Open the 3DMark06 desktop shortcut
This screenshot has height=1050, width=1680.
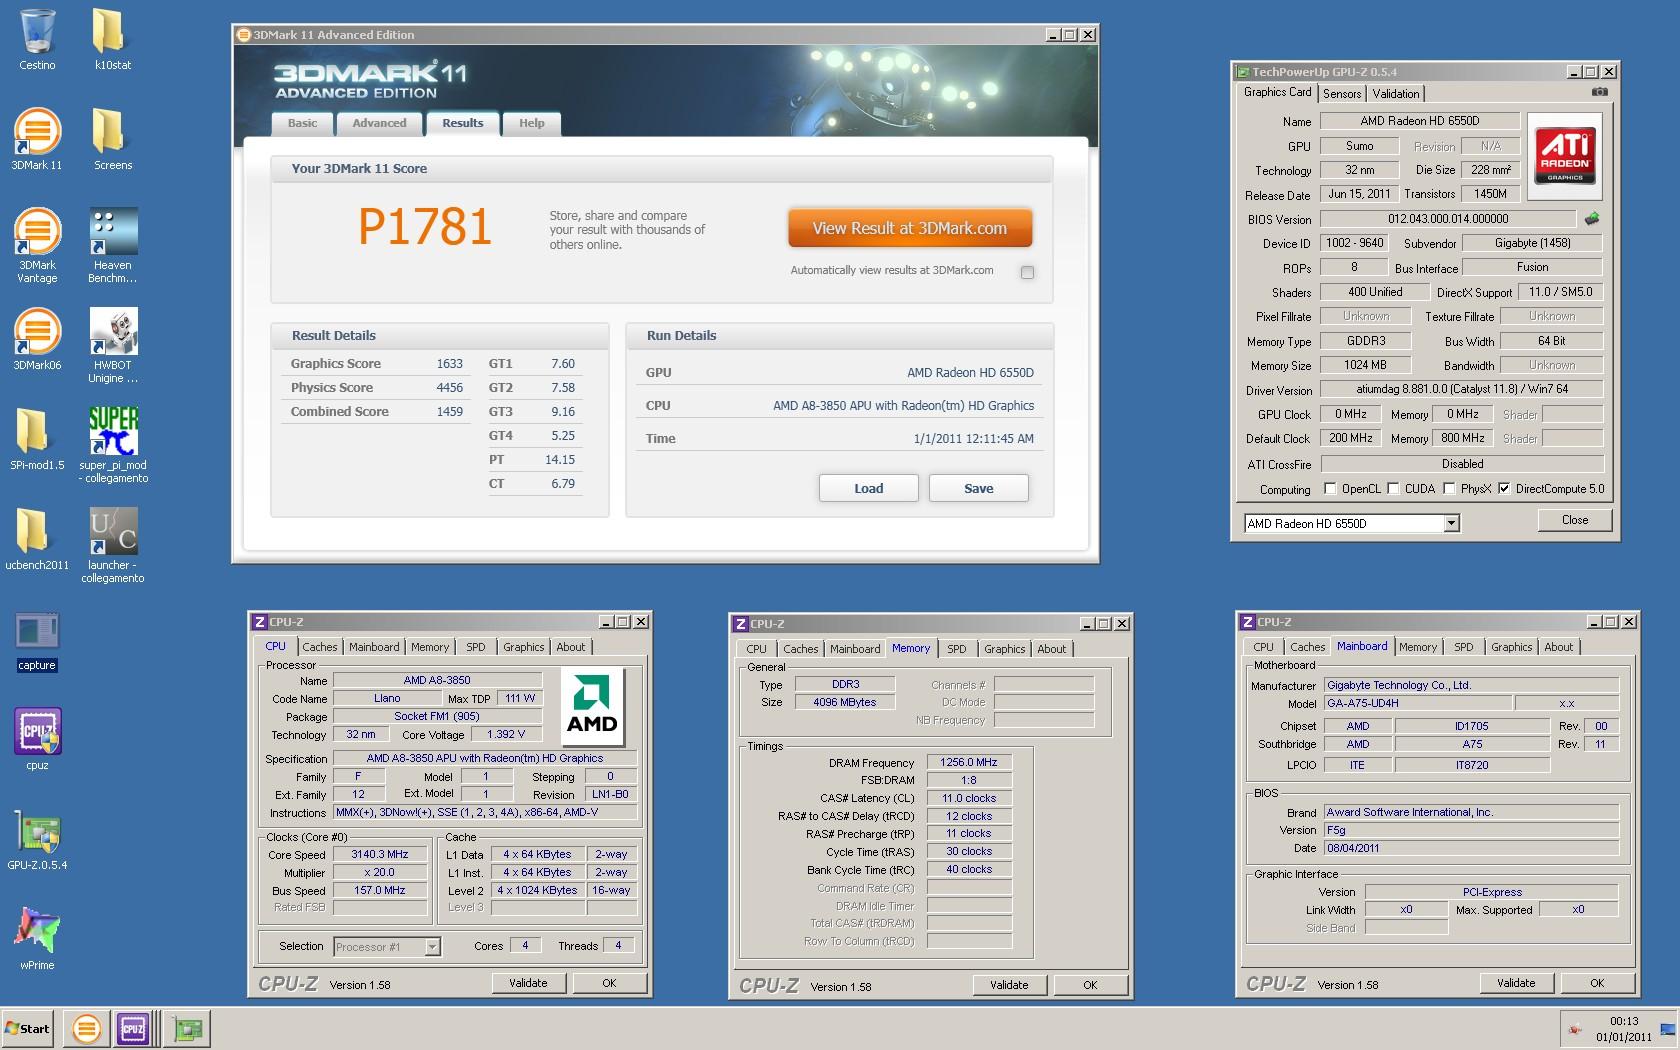(37, 340)
